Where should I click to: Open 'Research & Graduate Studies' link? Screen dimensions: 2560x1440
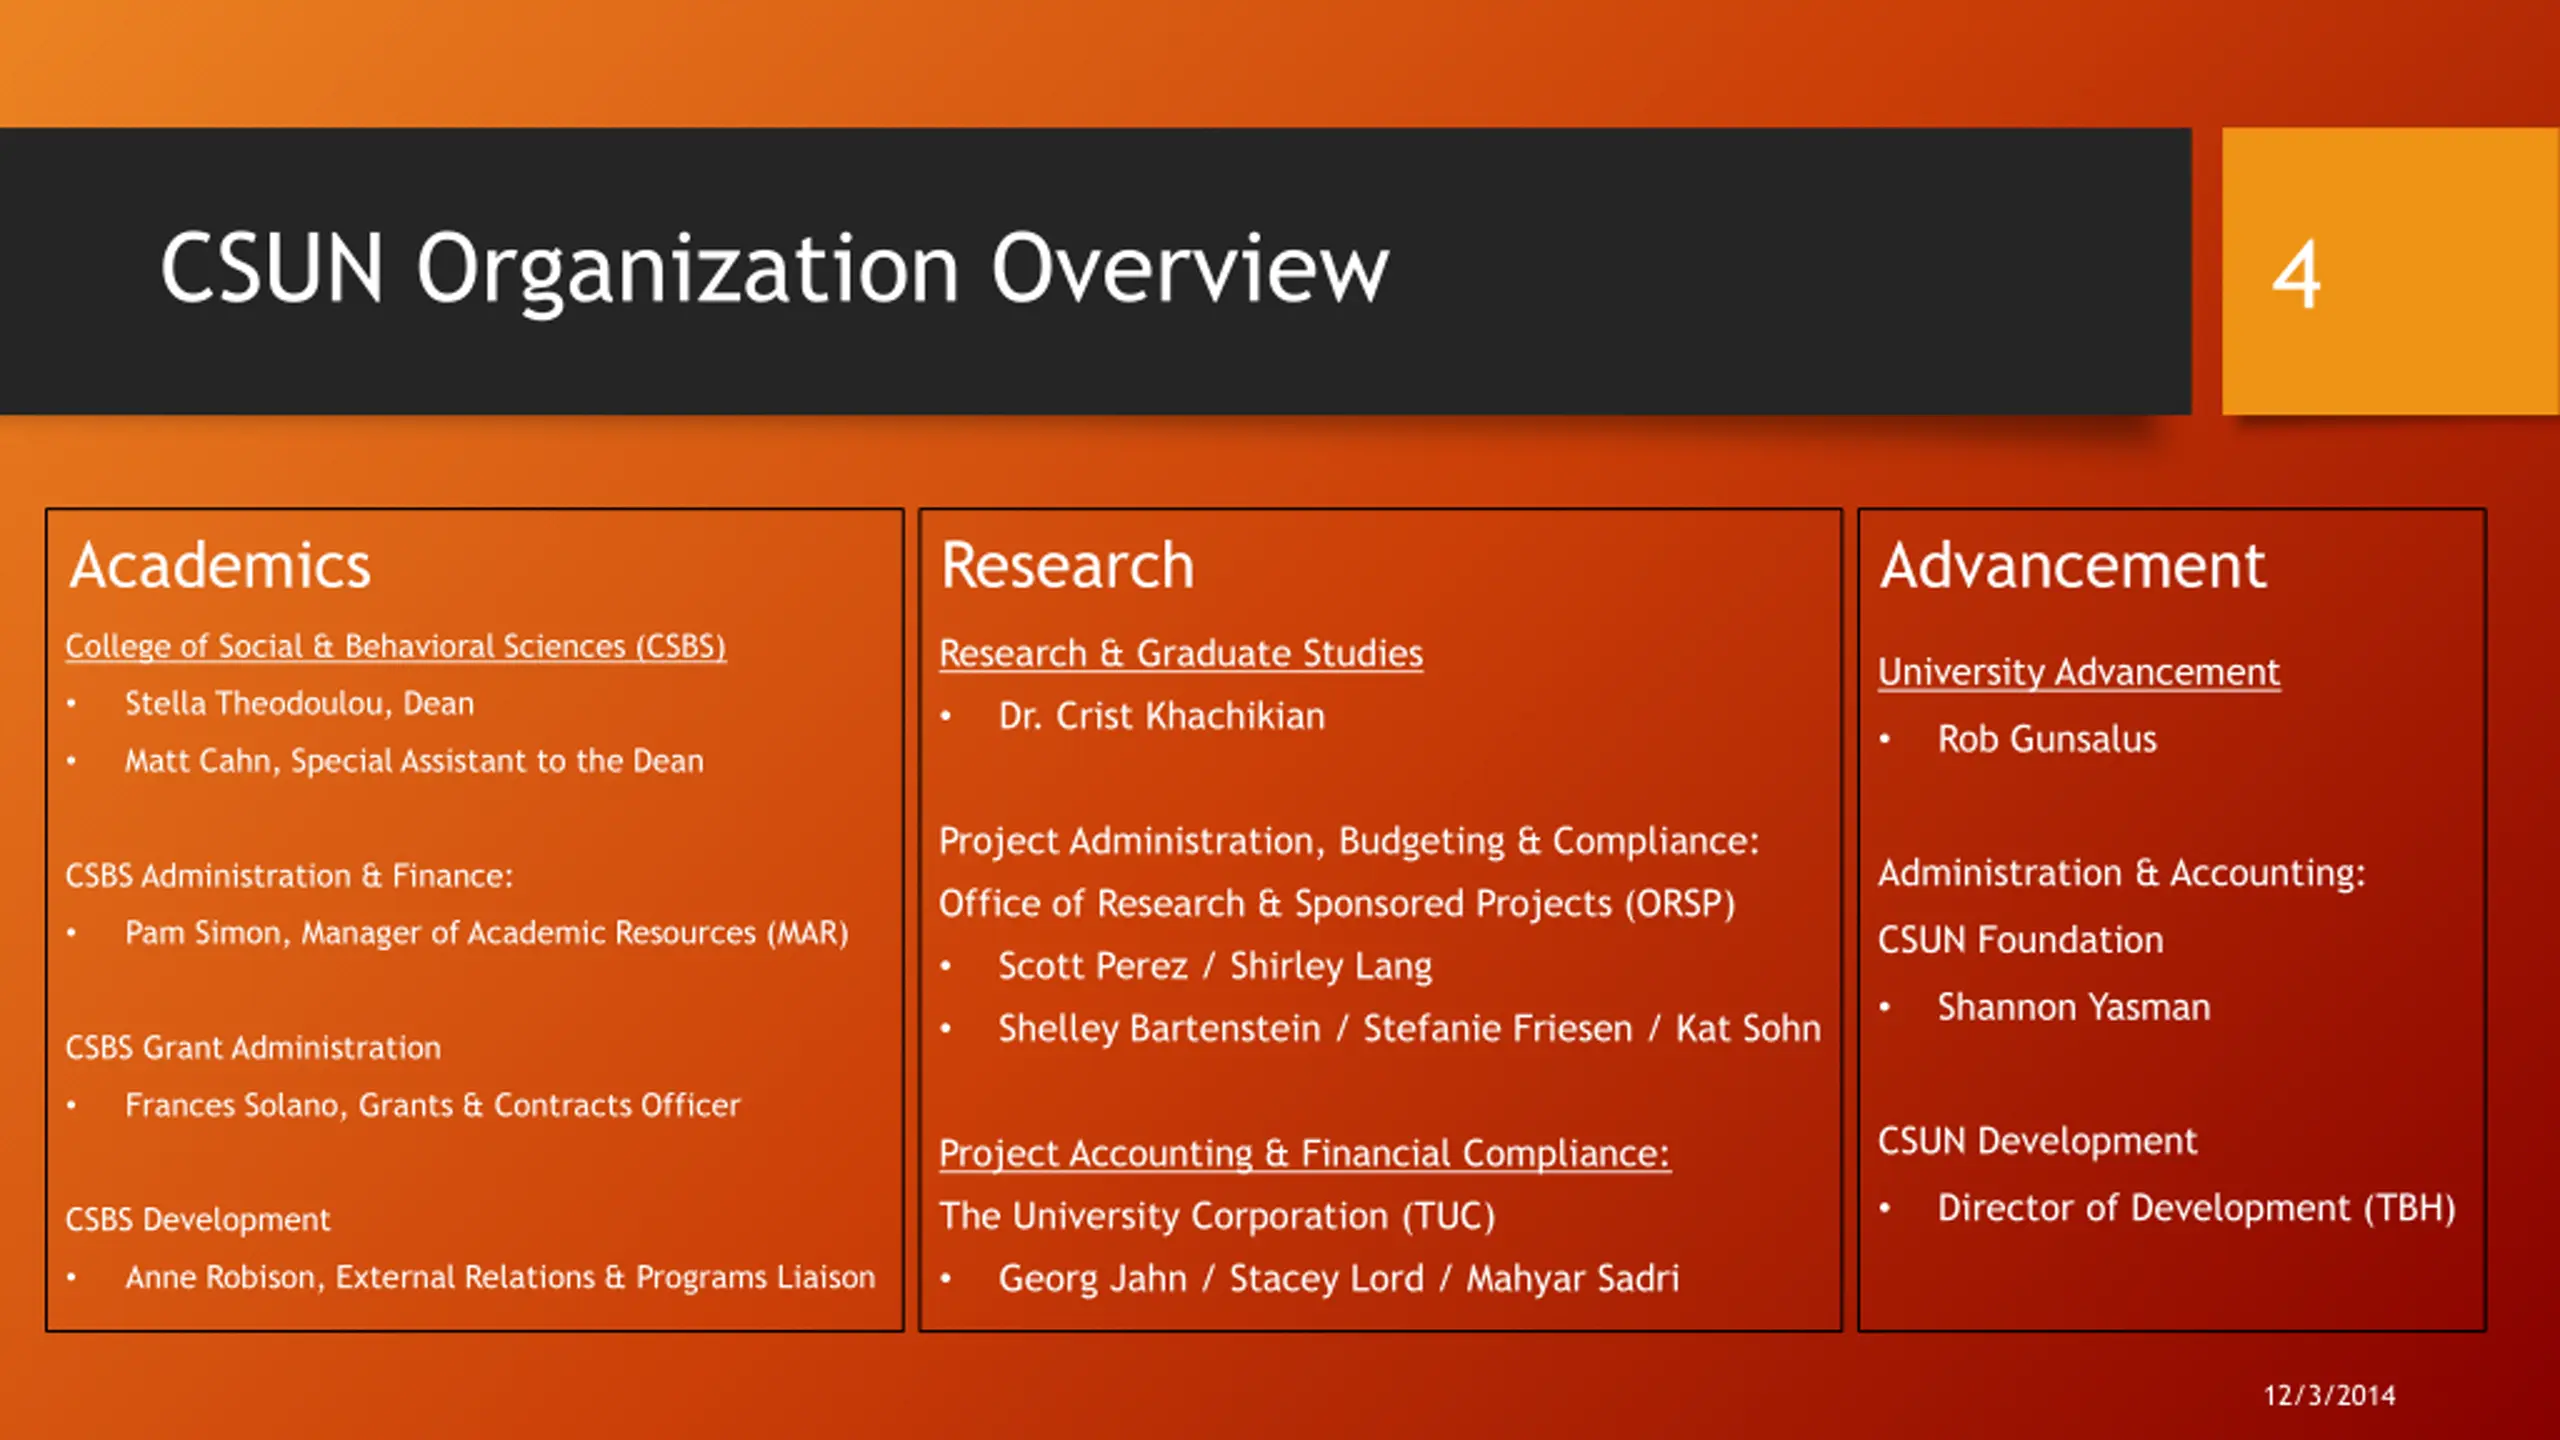click(x=1181, y=654)
